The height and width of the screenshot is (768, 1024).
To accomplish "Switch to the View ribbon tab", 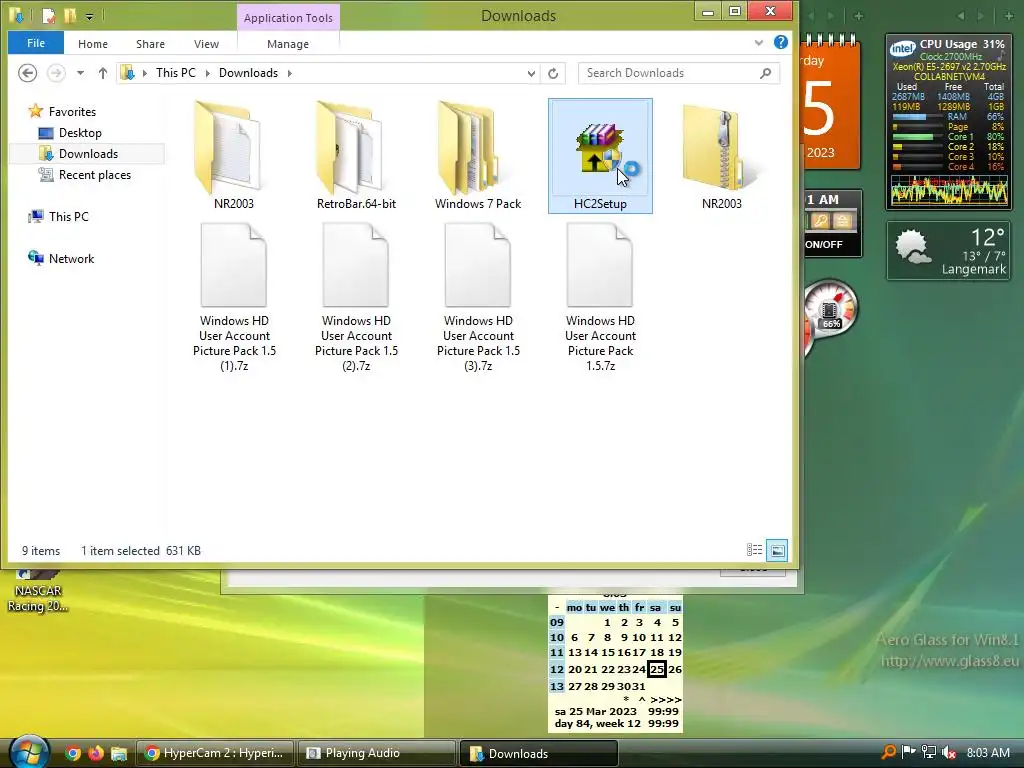I will pyautogui.click(x=206, y=44).
